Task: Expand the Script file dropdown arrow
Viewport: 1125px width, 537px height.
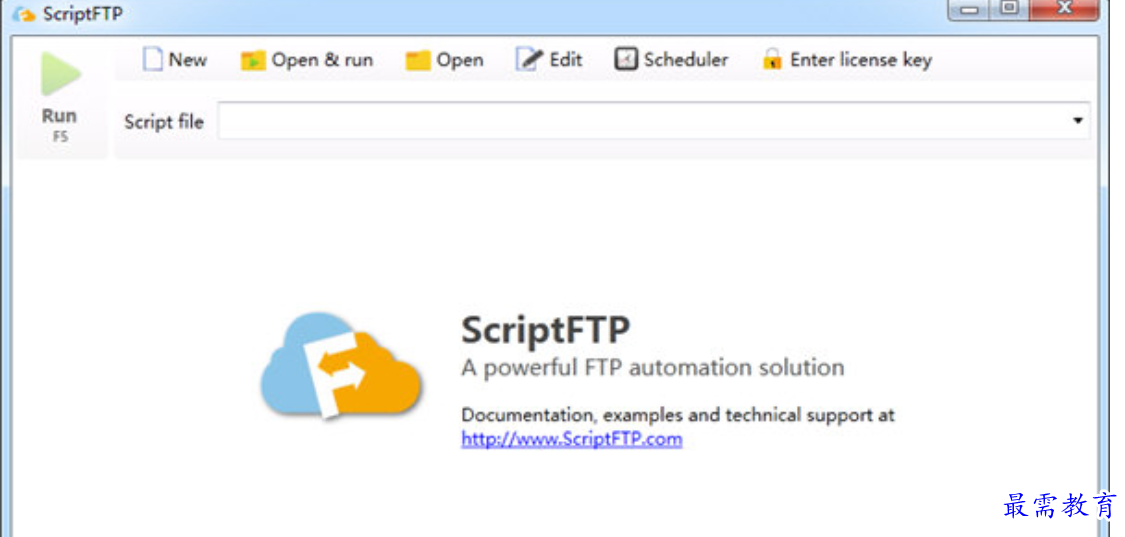Action: click(x=1078, y=121)
